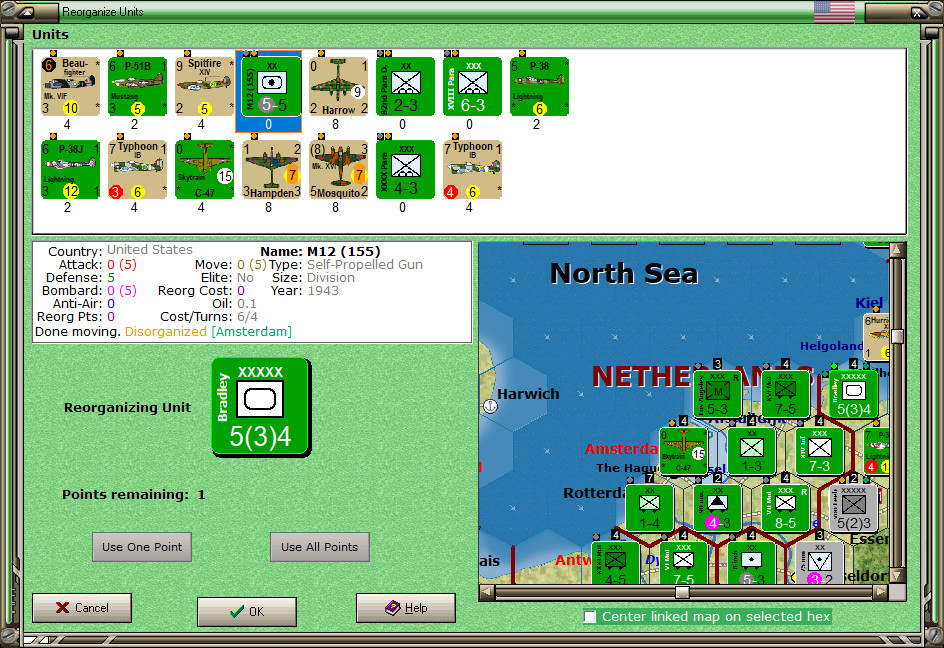This screenshot has width=944, height=648.
Task: Select the XVIII Para 6-3 unit
Action: pos(473,86)
